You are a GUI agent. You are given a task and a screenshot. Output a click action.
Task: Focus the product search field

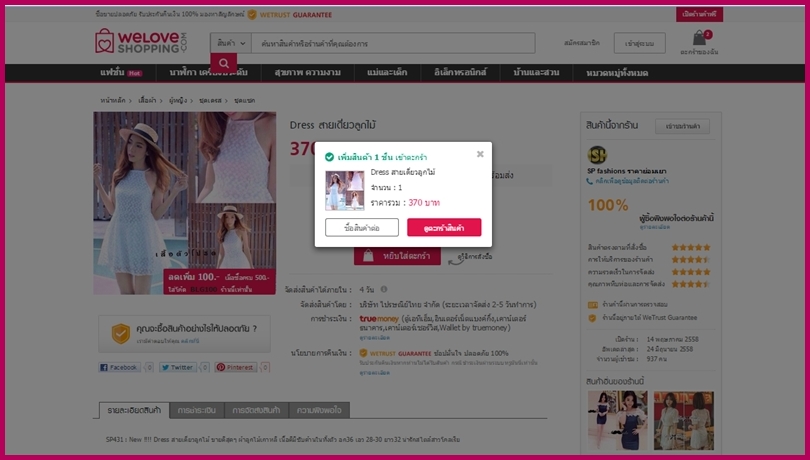point(393,43)
